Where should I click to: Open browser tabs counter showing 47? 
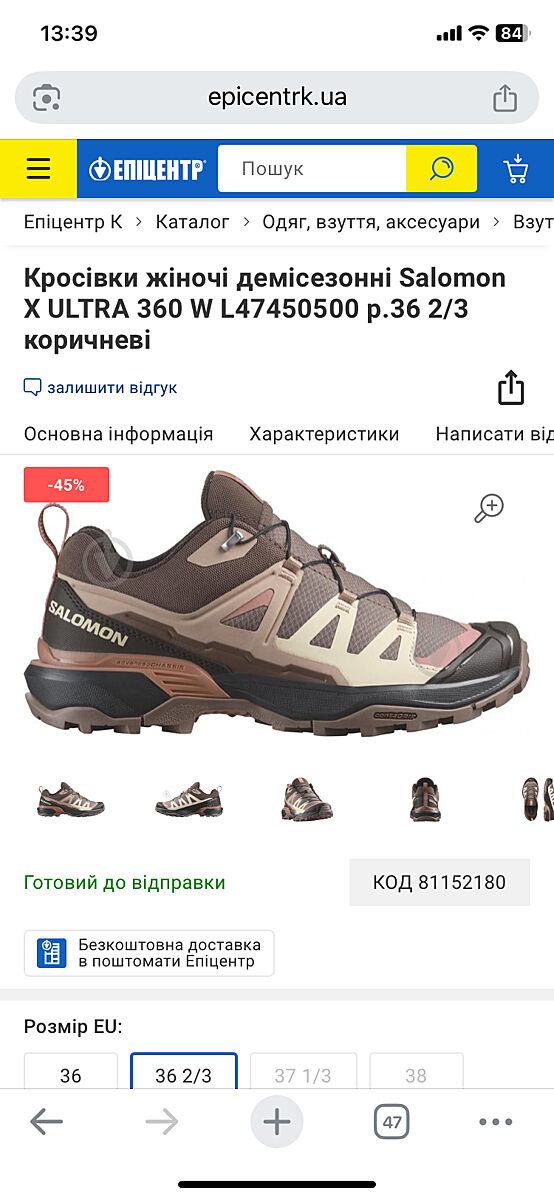(x=392, y=1122)
